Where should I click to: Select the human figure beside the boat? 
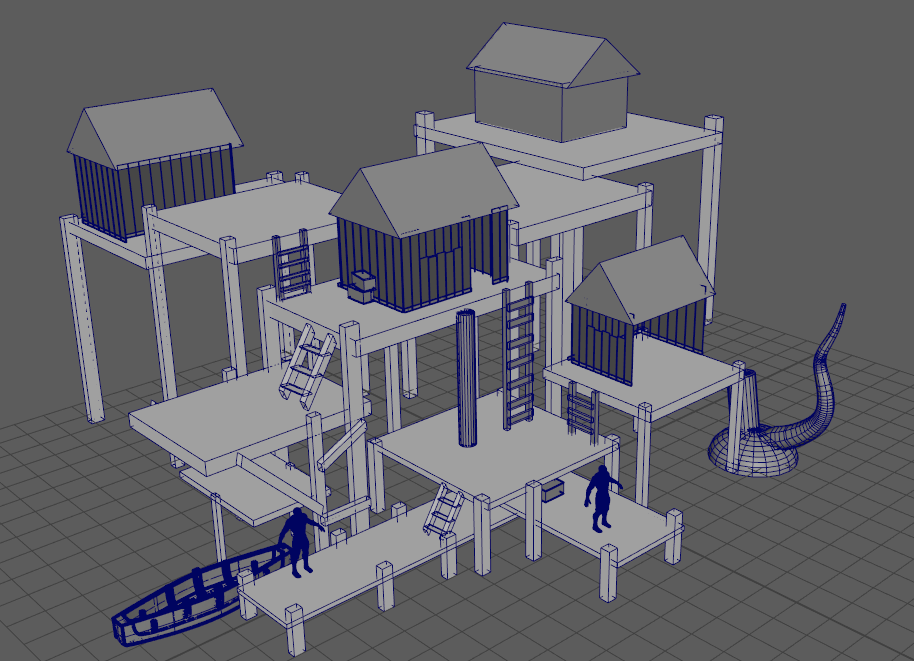tap(300, 542)
